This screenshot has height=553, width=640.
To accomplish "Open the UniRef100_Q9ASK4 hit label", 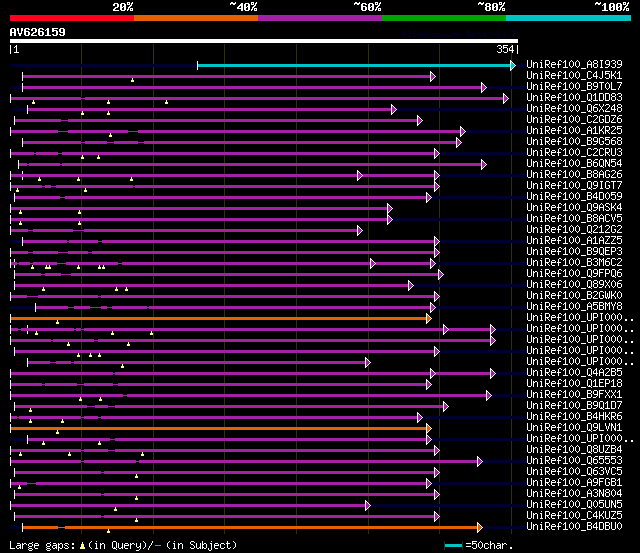I will (574, 208).
